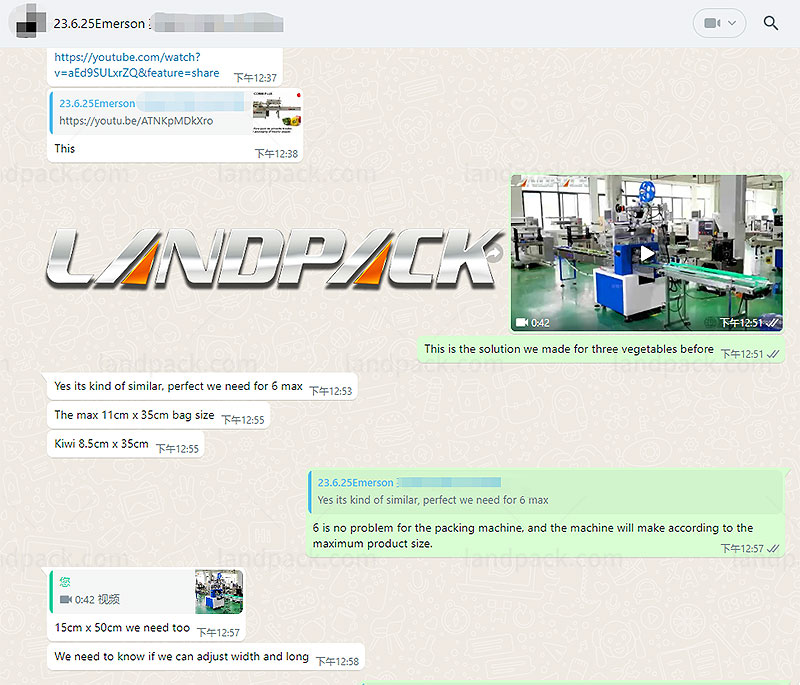Open the youtube.com/watch link
Image resolution: width=800 pixels, height=685 pixels.
point(136,65)
